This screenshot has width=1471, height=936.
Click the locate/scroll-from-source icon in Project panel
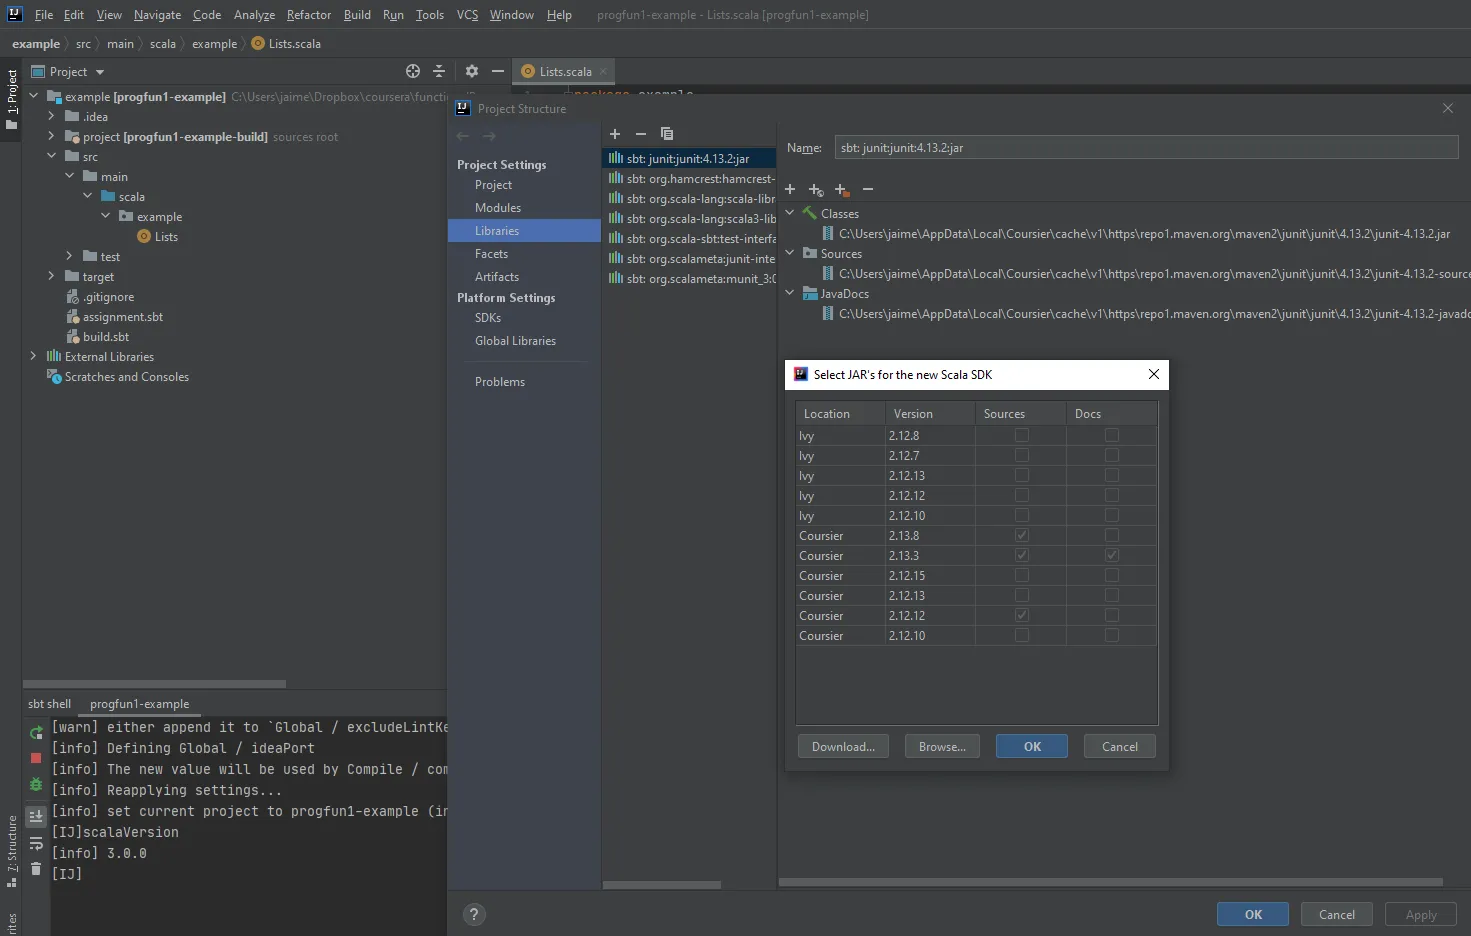[413, 71]
